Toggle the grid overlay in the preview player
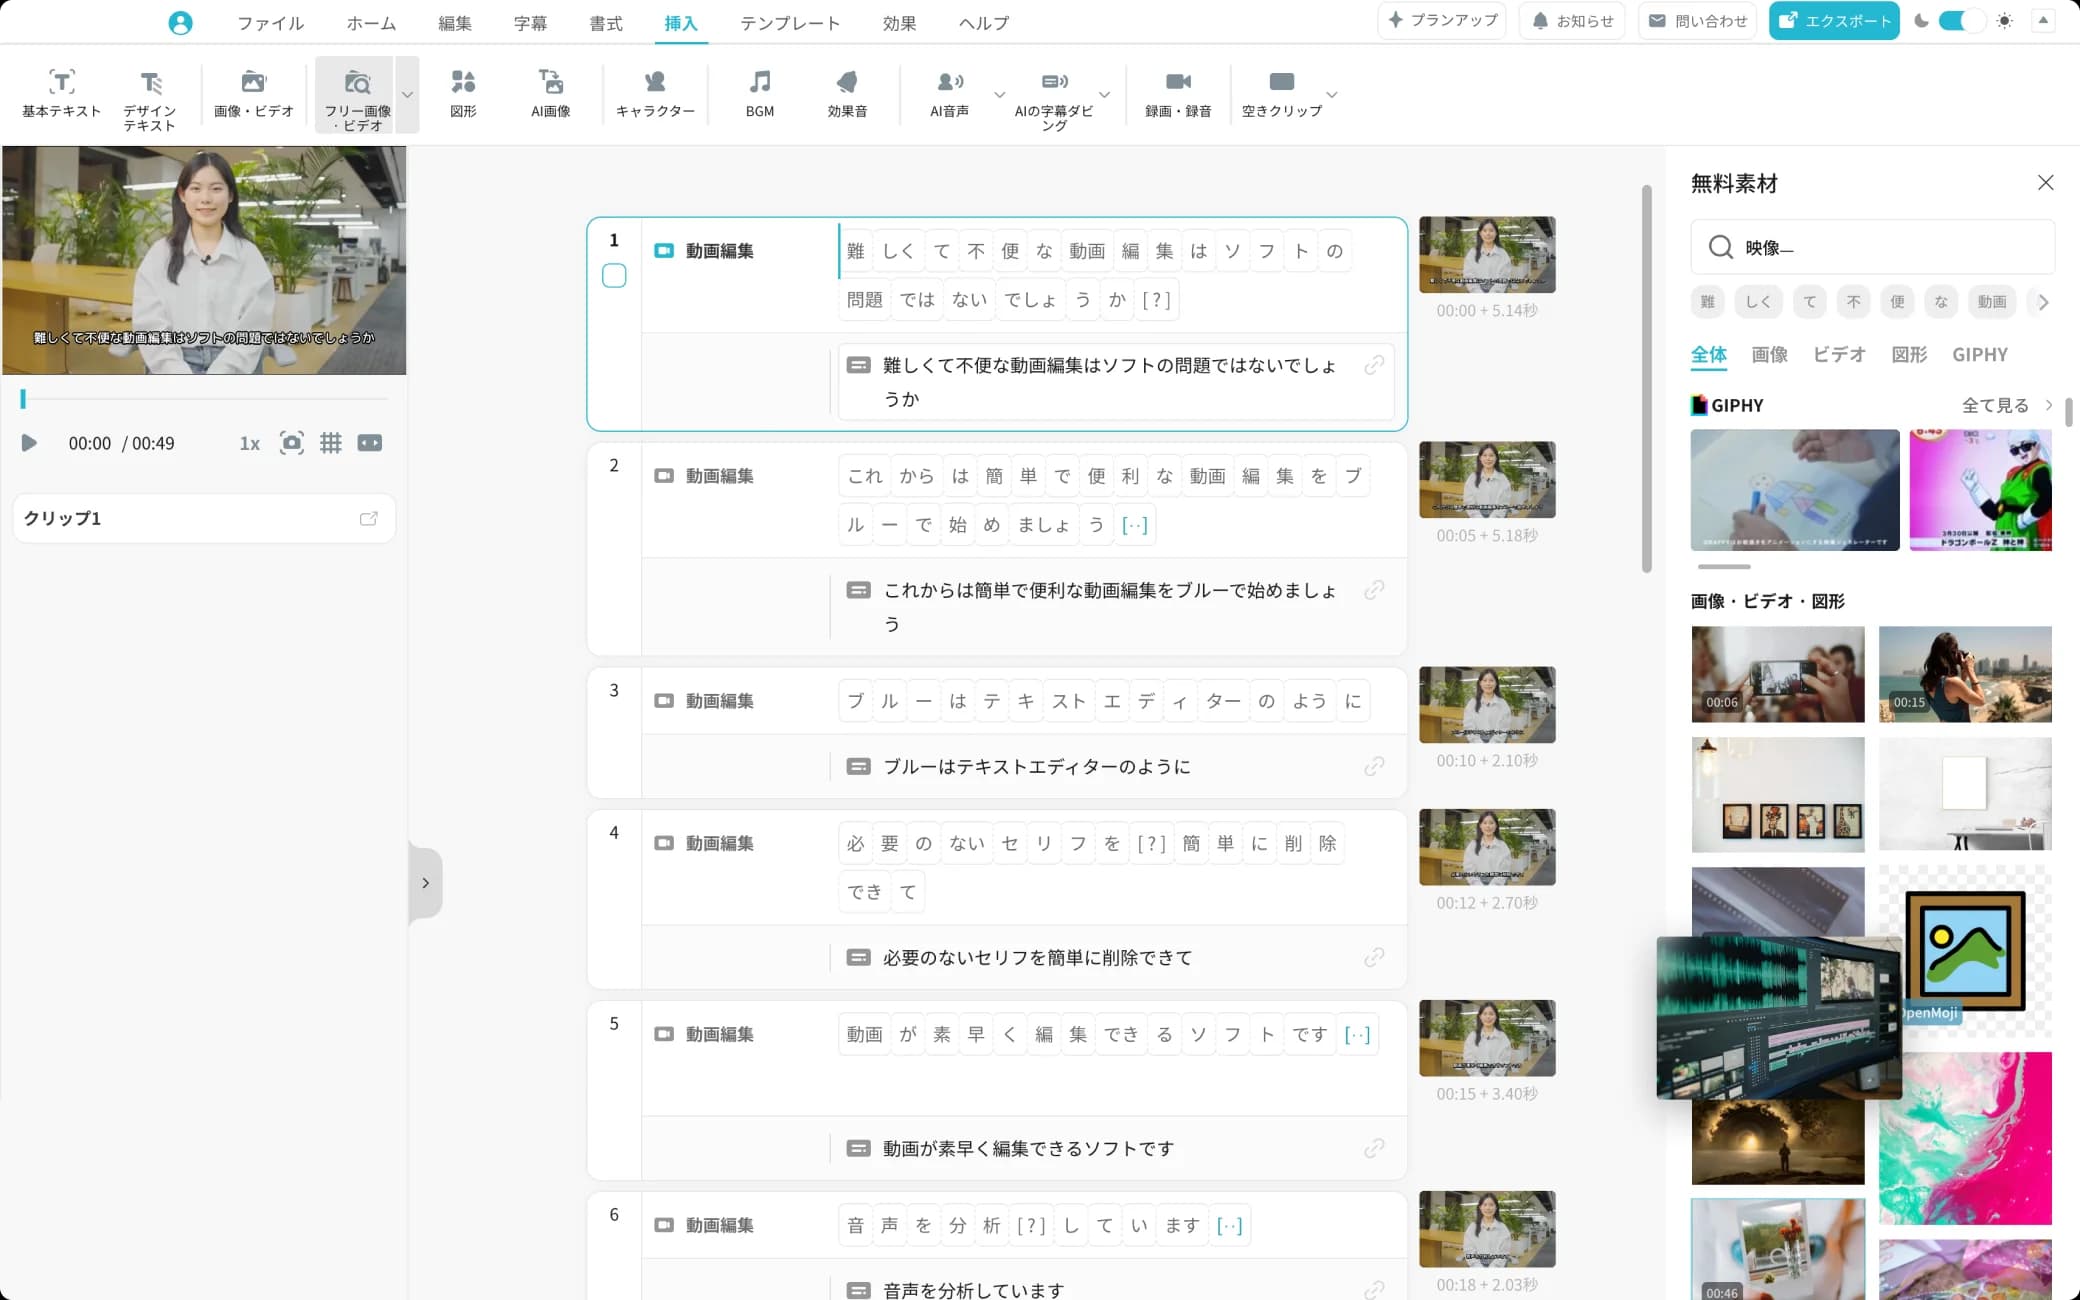This screenshot has width=2080, height=1300. [x=331, y=442]
